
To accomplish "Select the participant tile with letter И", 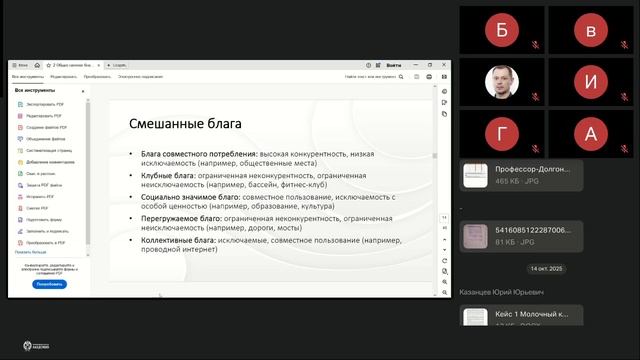I will point(591,82).
